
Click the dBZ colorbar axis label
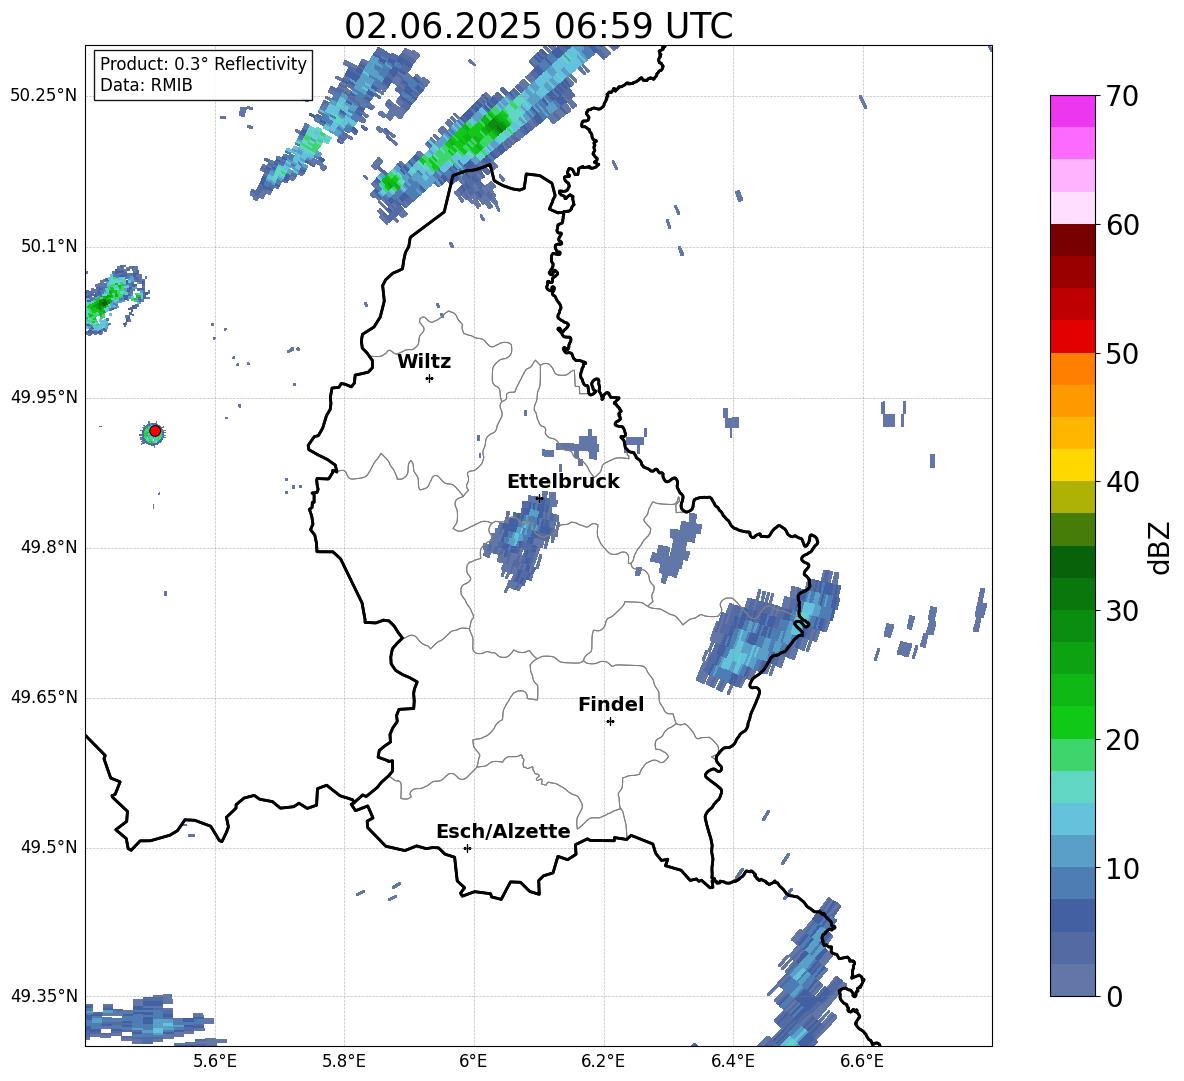click(1159, 547)
